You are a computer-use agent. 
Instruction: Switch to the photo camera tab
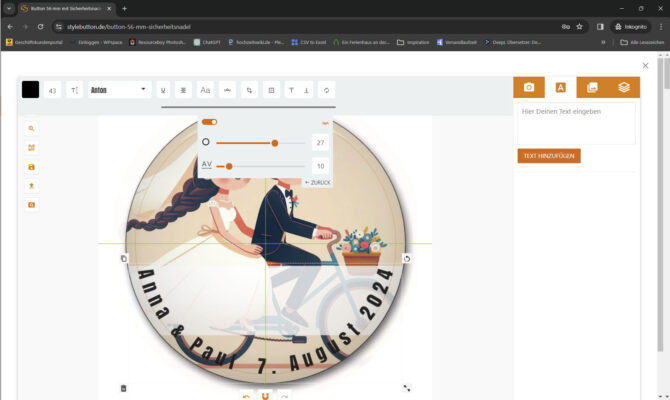point(529,88)
